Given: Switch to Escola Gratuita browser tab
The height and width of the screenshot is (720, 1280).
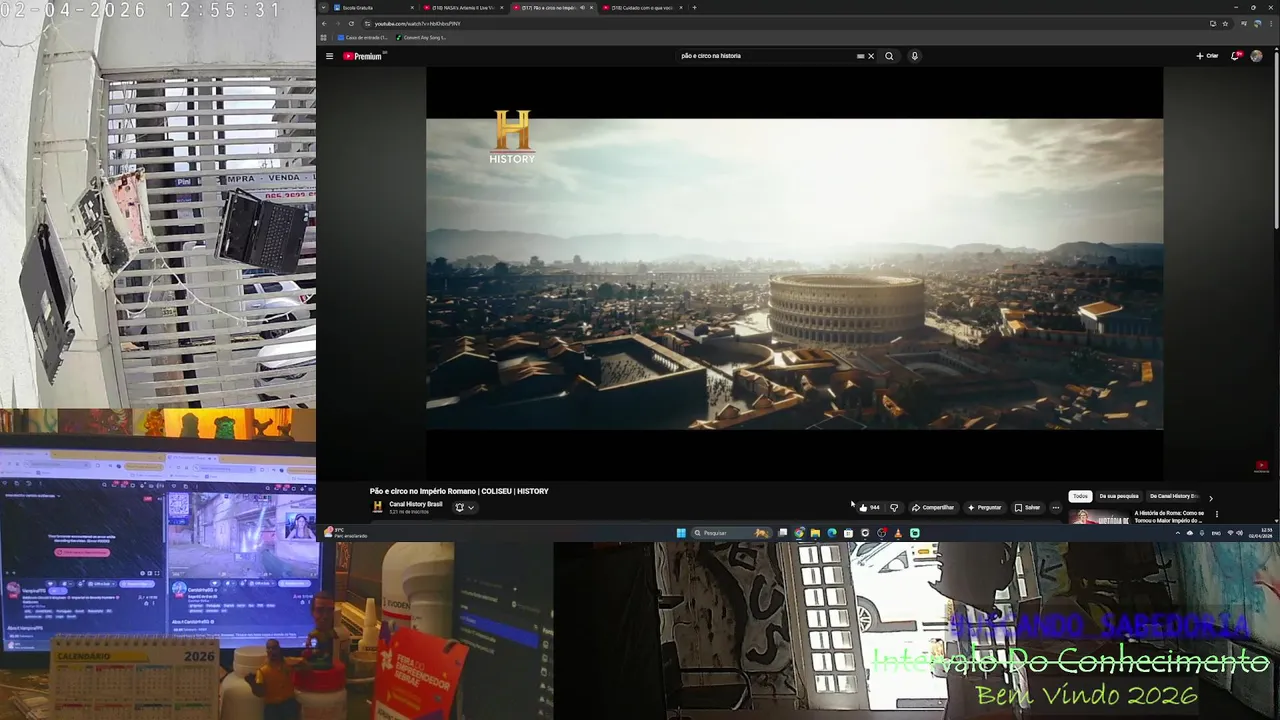Looking at the screenshot, I should (373, 7).
